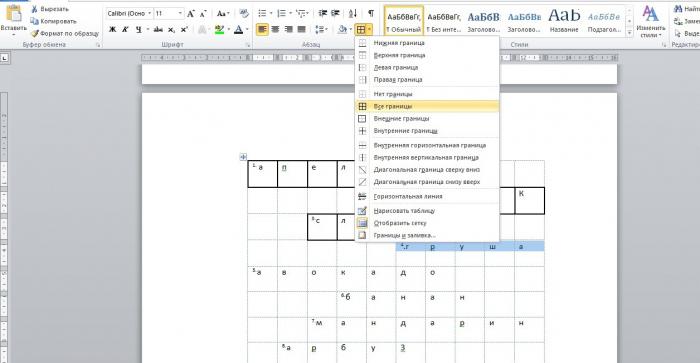Screen dimensions: 700x363
Task: Choose Левая граница menu entry
Action: click(427, 67)
